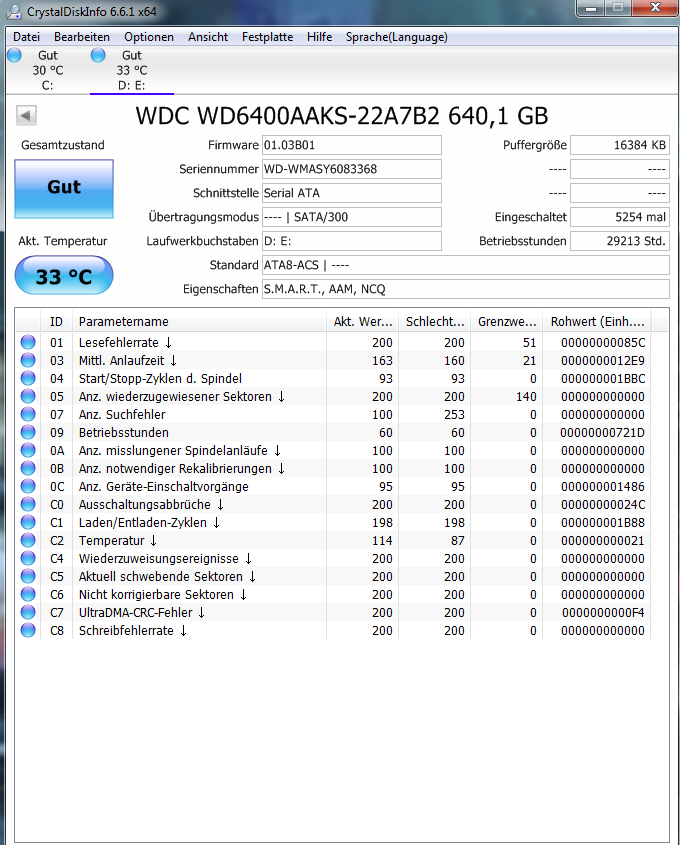The width and height of the screenshot is (680, 845).
Task: Click the CrystalDiskInfo title bar app icon
Action: [x=14, y=11]
